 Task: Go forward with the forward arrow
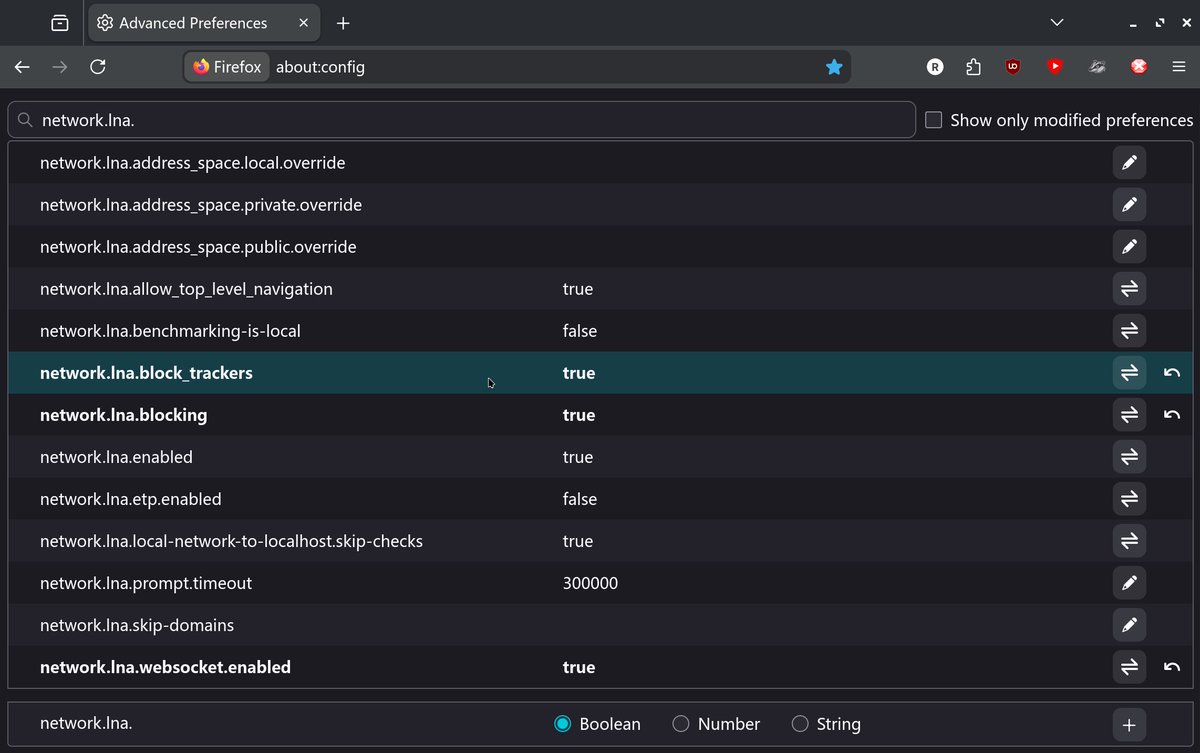60,67
